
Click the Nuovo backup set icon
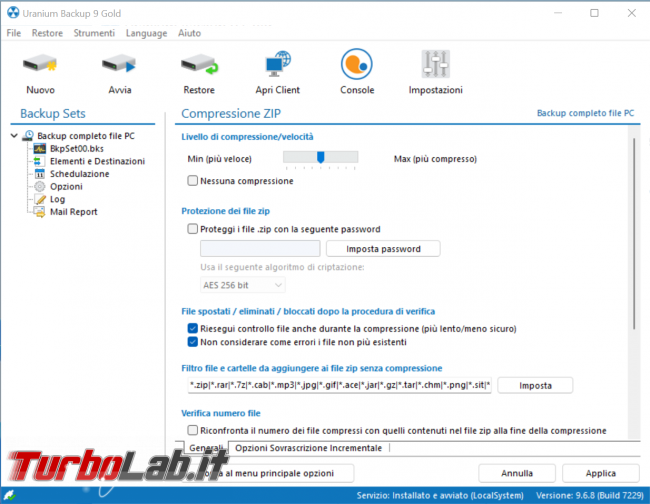[x=40, y=64]
